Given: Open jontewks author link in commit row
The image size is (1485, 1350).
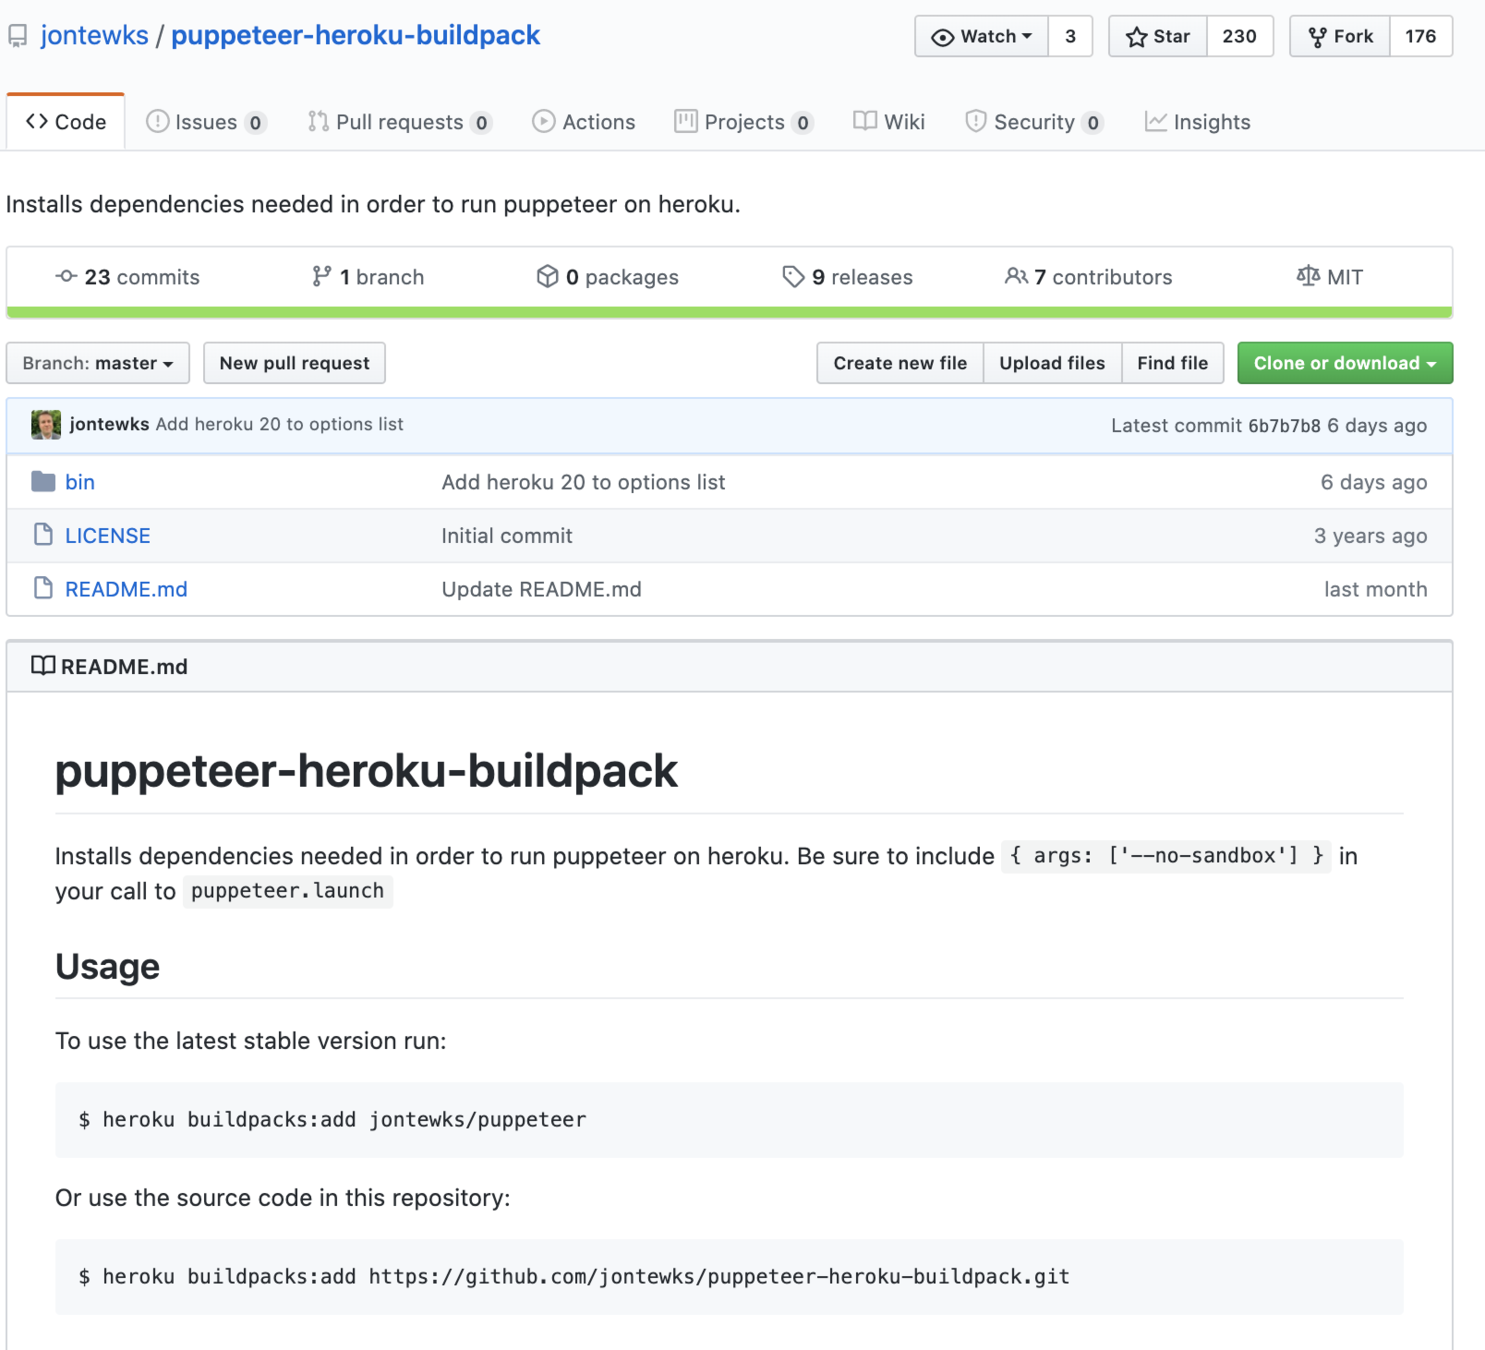Looking at the screenshot, I should (x=109, y=424).
